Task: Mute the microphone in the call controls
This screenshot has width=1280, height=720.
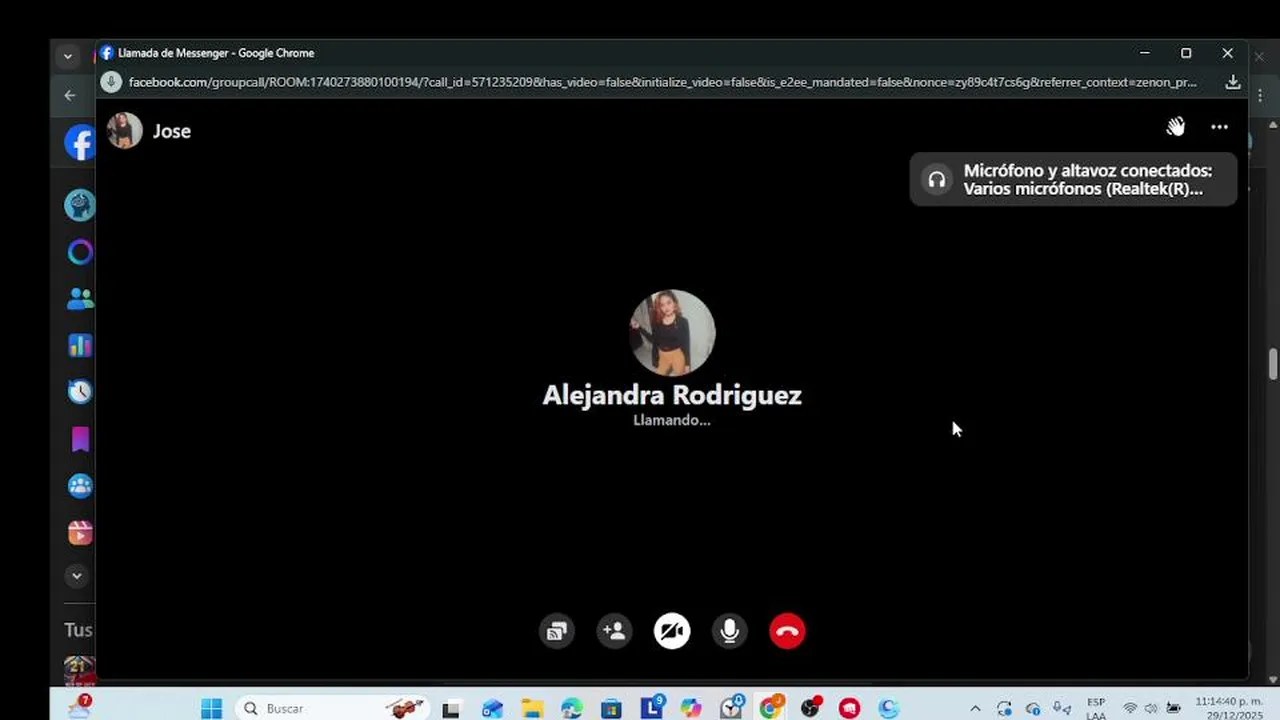Action: pos(730,631)
